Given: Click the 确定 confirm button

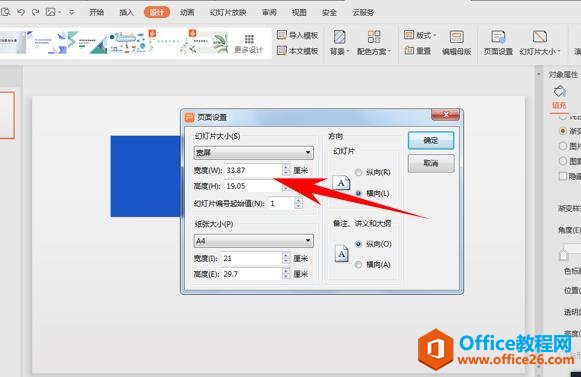Looking at the screenshot, I should 431,140.
